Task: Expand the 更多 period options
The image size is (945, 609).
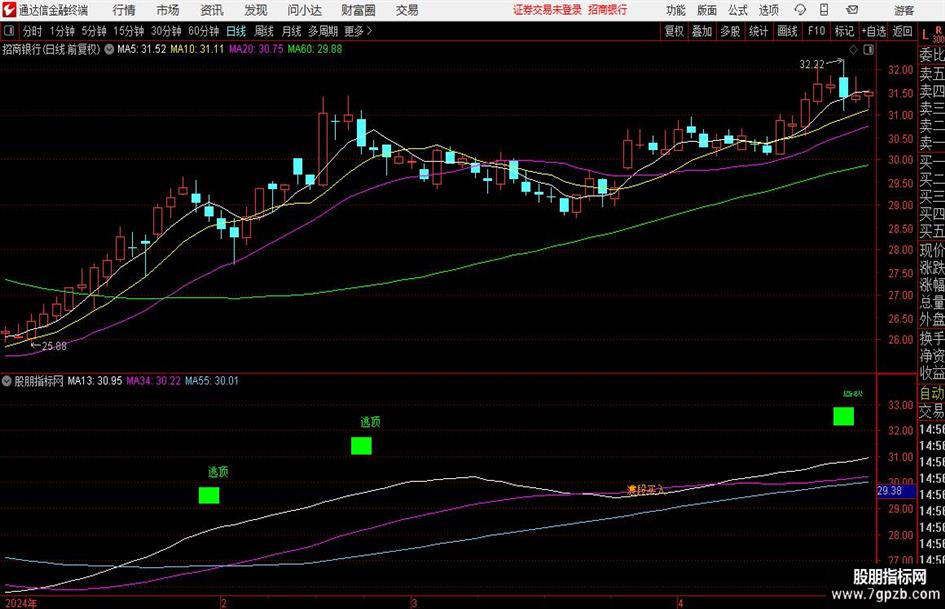Action: [358, 31]
